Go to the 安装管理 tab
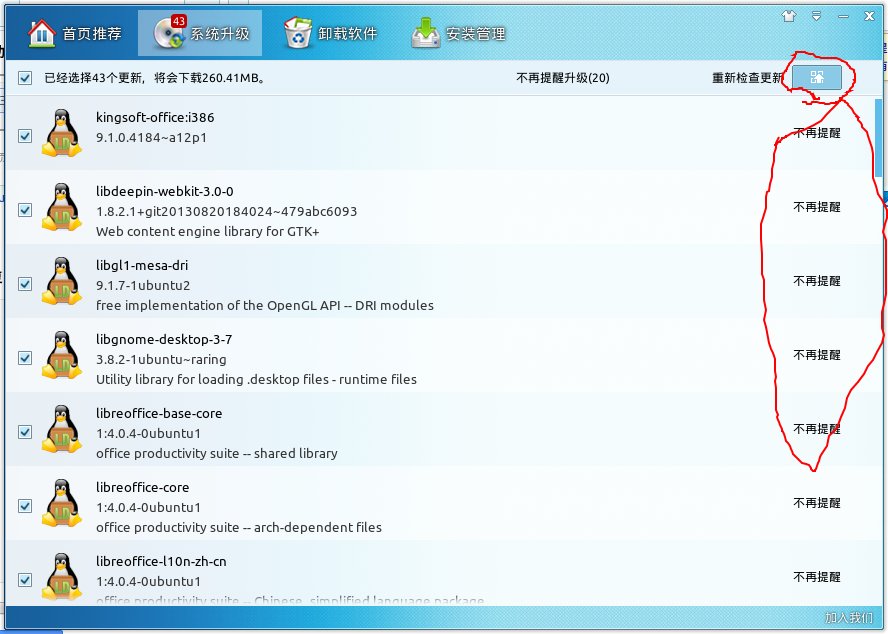The width and height of the screenshot is (888, 634). (x=459, y=33)
